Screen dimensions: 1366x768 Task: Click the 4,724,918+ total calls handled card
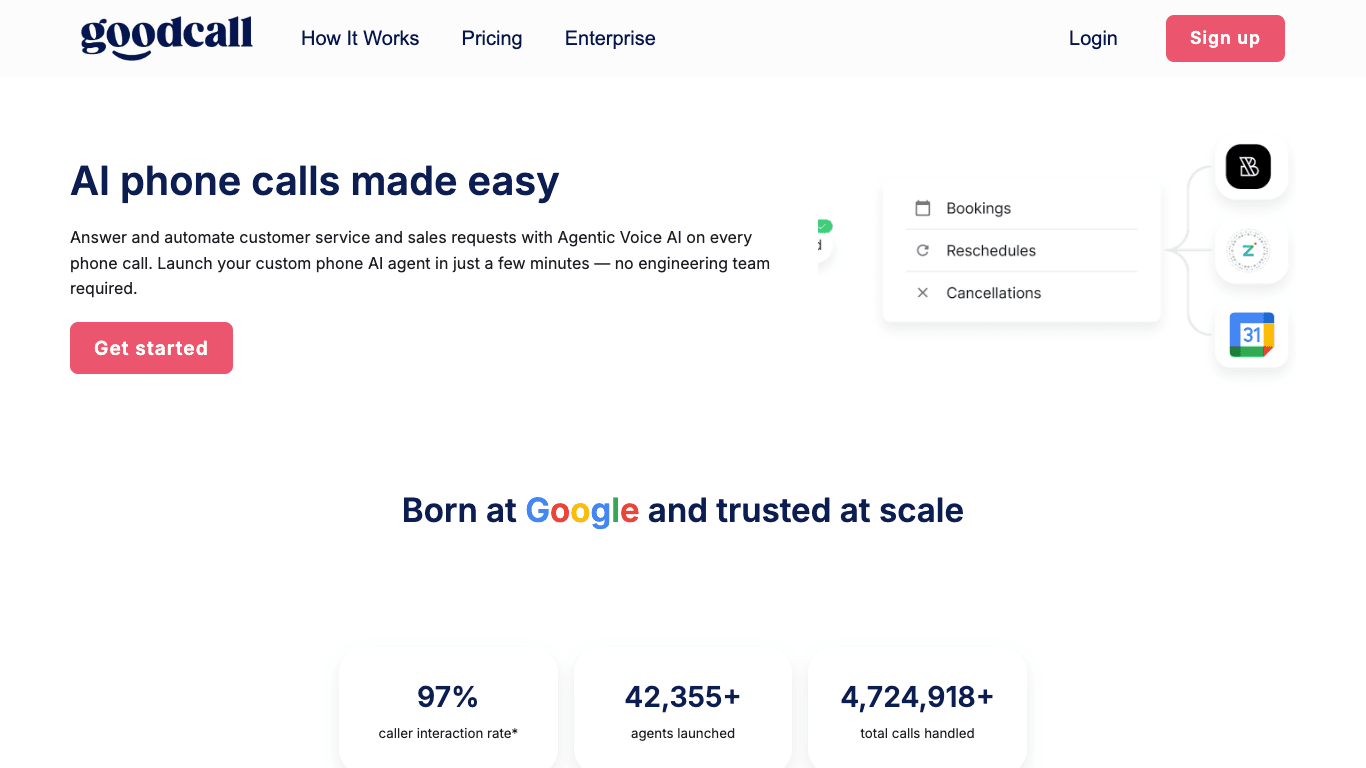point(917,709)
